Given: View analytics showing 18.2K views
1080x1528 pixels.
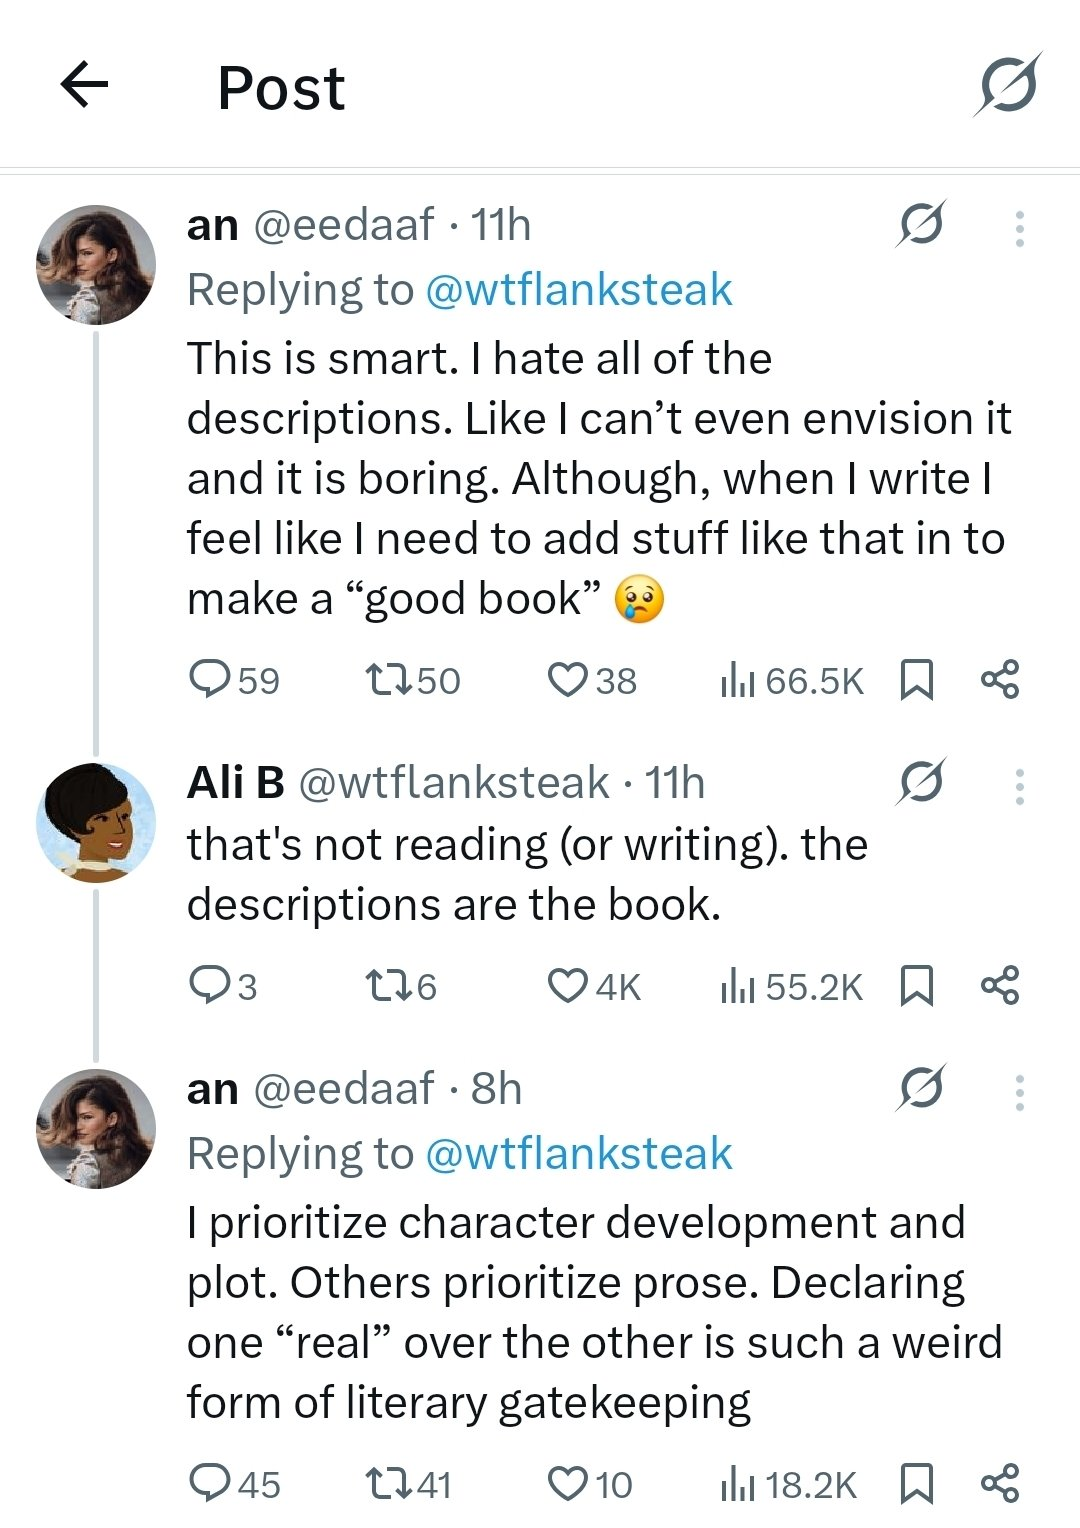Looking at the screenshot, I should click(788, 1484).
